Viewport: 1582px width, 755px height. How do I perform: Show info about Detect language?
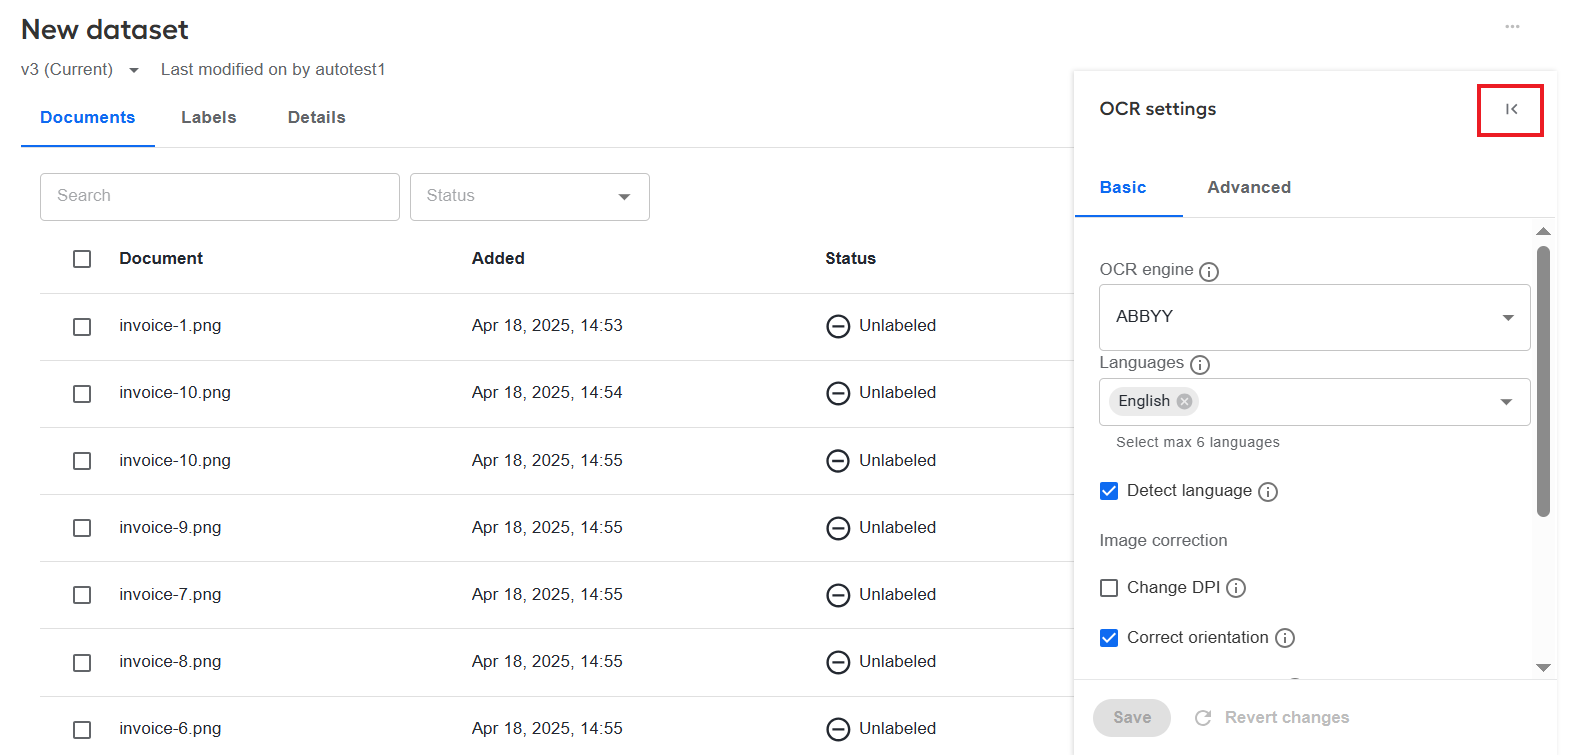(x=1268, y=491)
